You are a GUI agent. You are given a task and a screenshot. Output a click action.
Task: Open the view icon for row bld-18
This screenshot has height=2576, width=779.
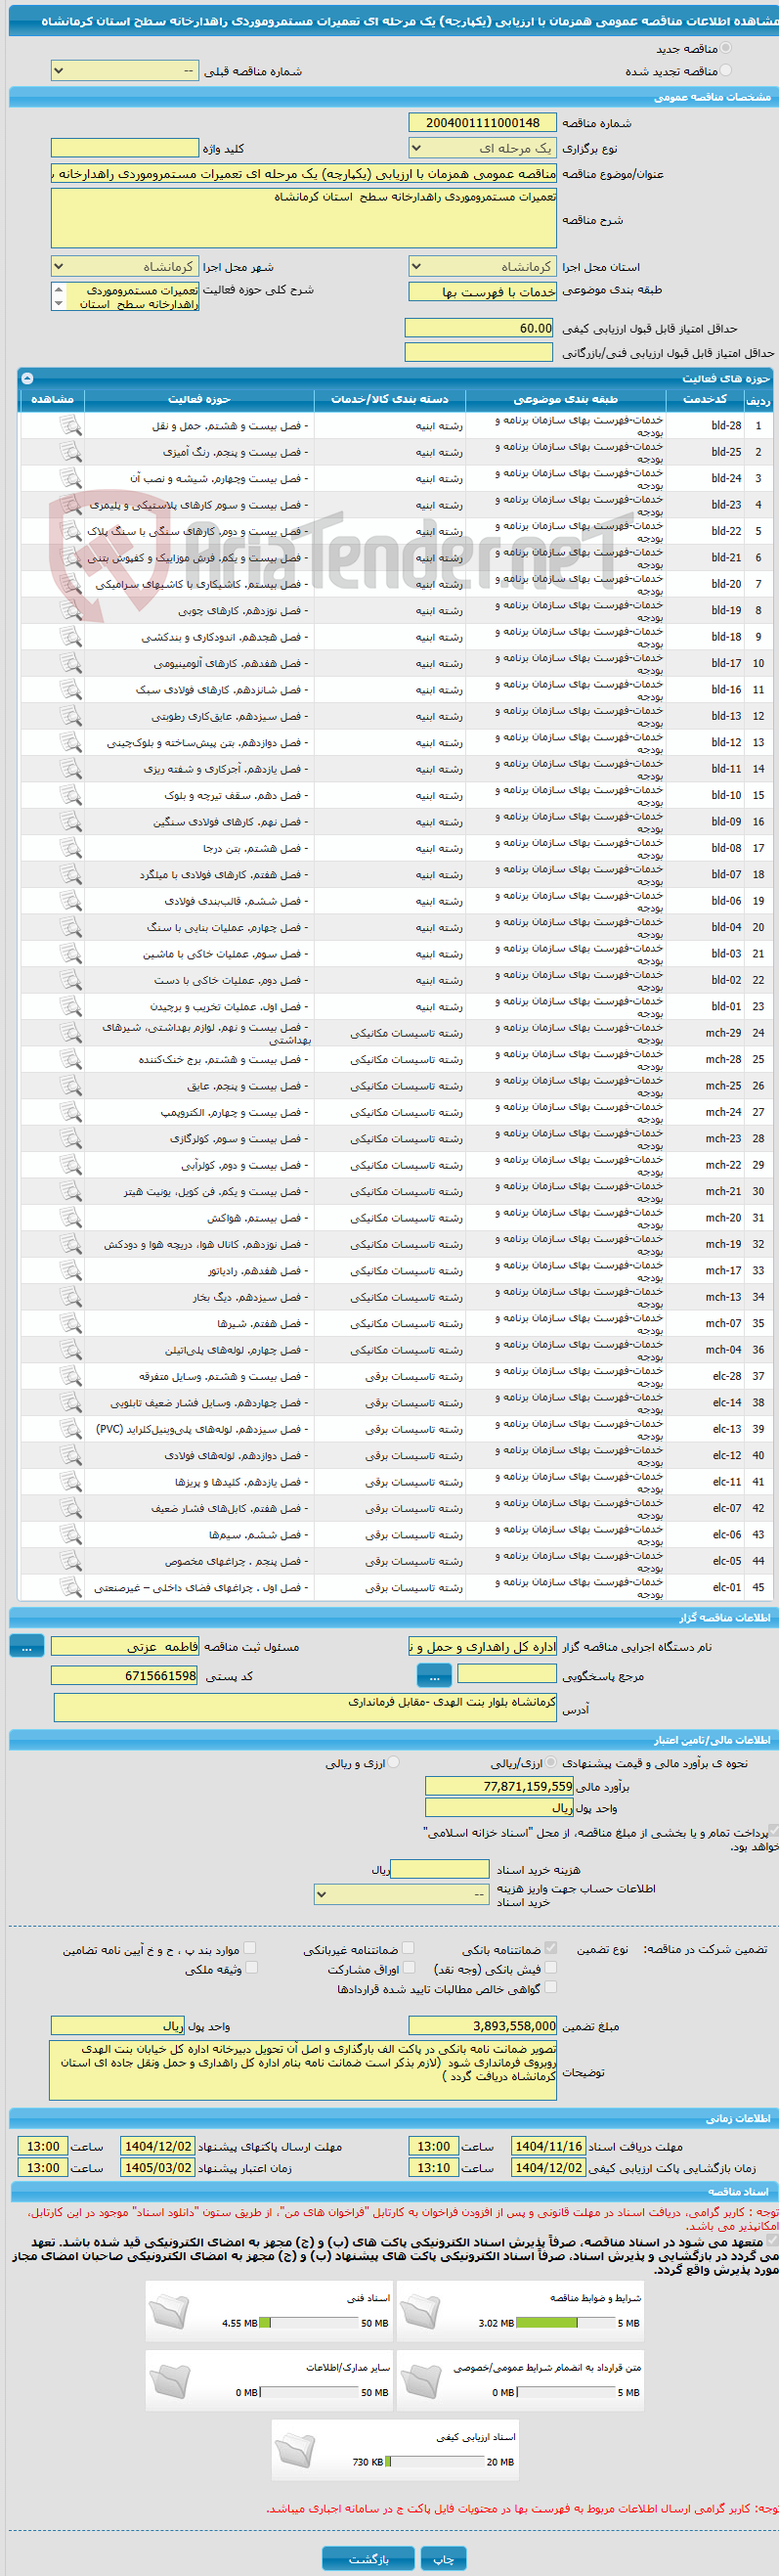(70, 636)
